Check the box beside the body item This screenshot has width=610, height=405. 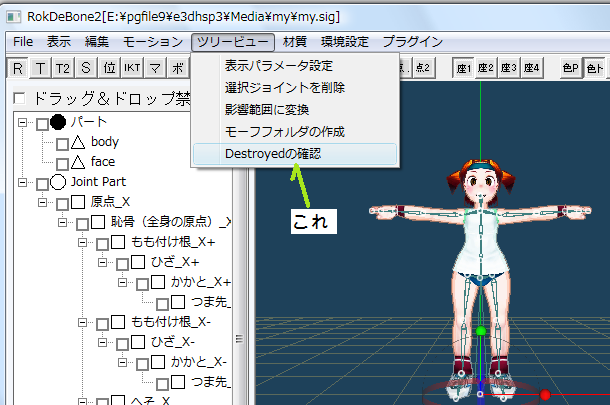click(62, 143)
